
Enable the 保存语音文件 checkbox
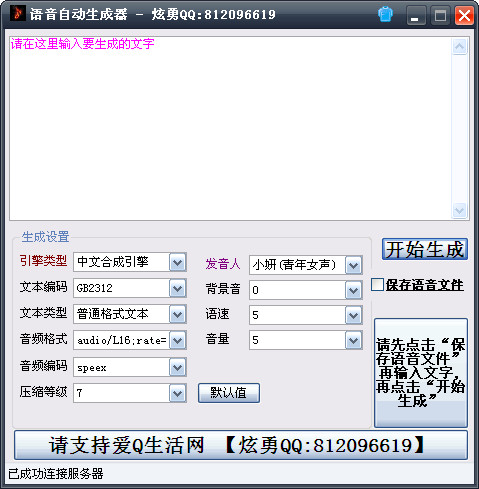tap(377, 285)
